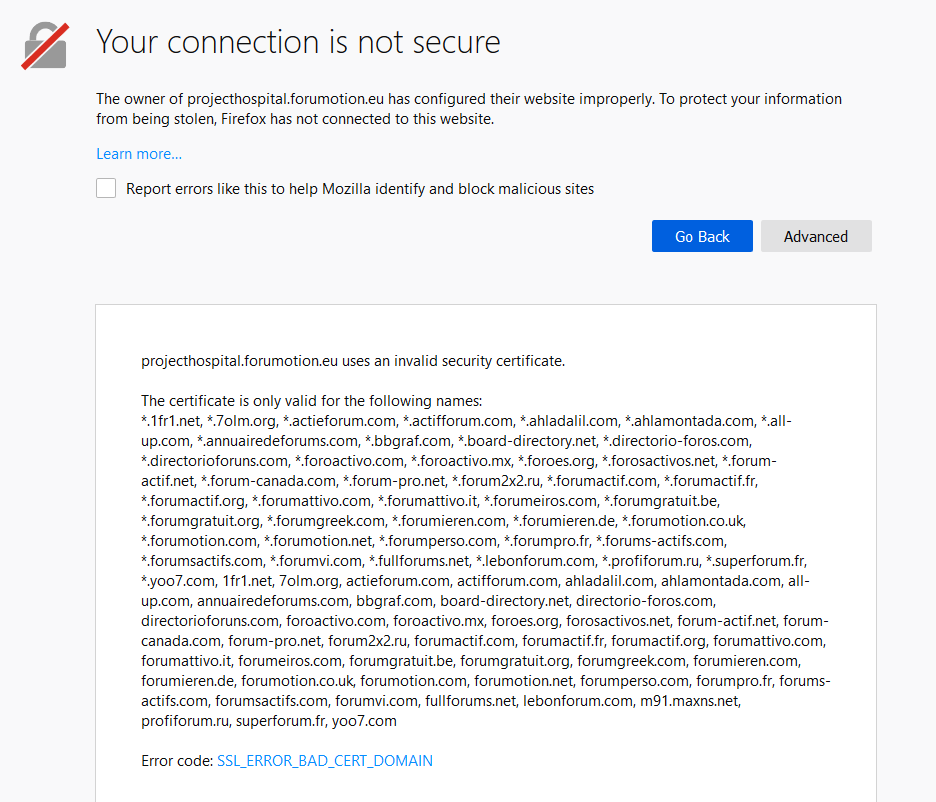Screen dimensions: 936x802
Task: Click the 'uses an invalid security certificate' sentence
Action: (x=353, y=361)
